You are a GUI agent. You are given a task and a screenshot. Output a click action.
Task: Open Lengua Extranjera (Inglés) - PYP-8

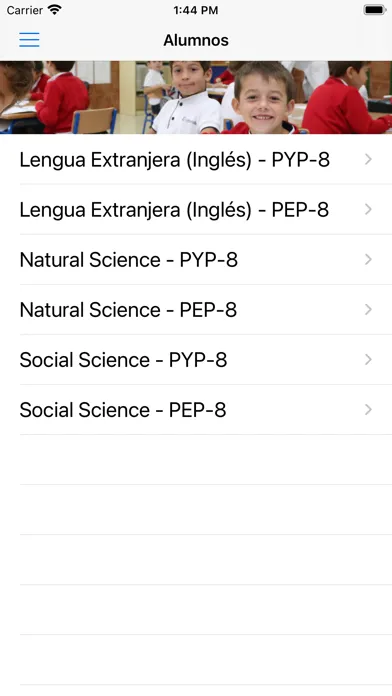[196, 159]
